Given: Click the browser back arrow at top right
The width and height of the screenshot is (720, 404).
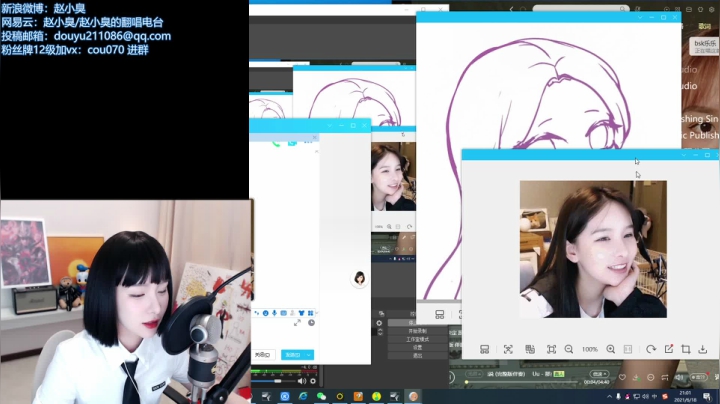Looking at the screenshot, I should 512,9.
